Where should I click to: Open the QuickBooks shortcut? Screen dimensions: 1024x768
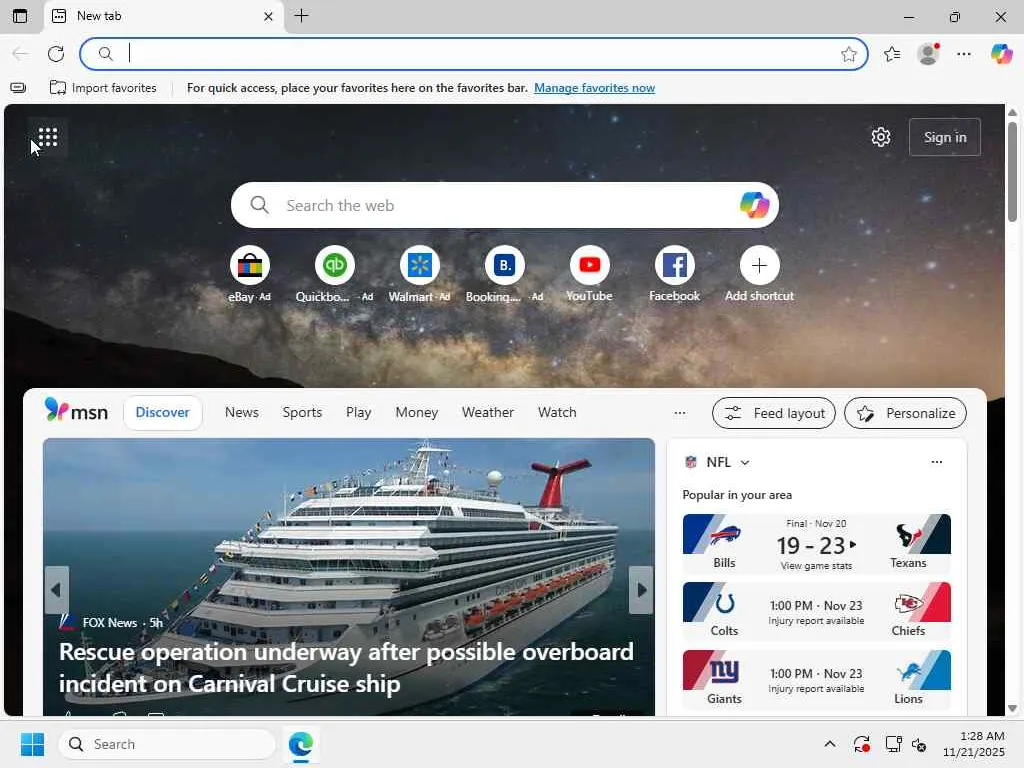coord(334,265)
